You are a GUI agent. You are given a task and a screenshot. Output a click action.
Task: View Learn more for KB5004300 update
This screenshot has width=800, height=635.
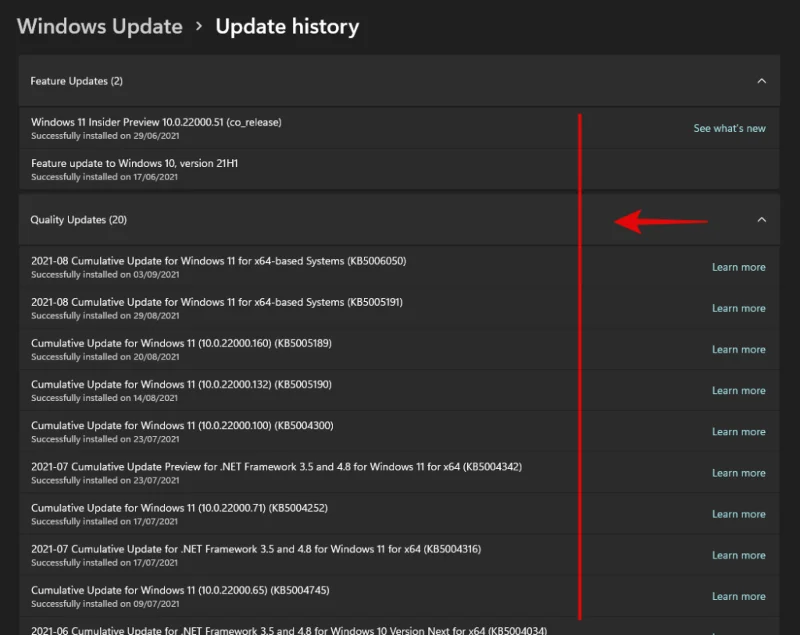click(738, 432)
